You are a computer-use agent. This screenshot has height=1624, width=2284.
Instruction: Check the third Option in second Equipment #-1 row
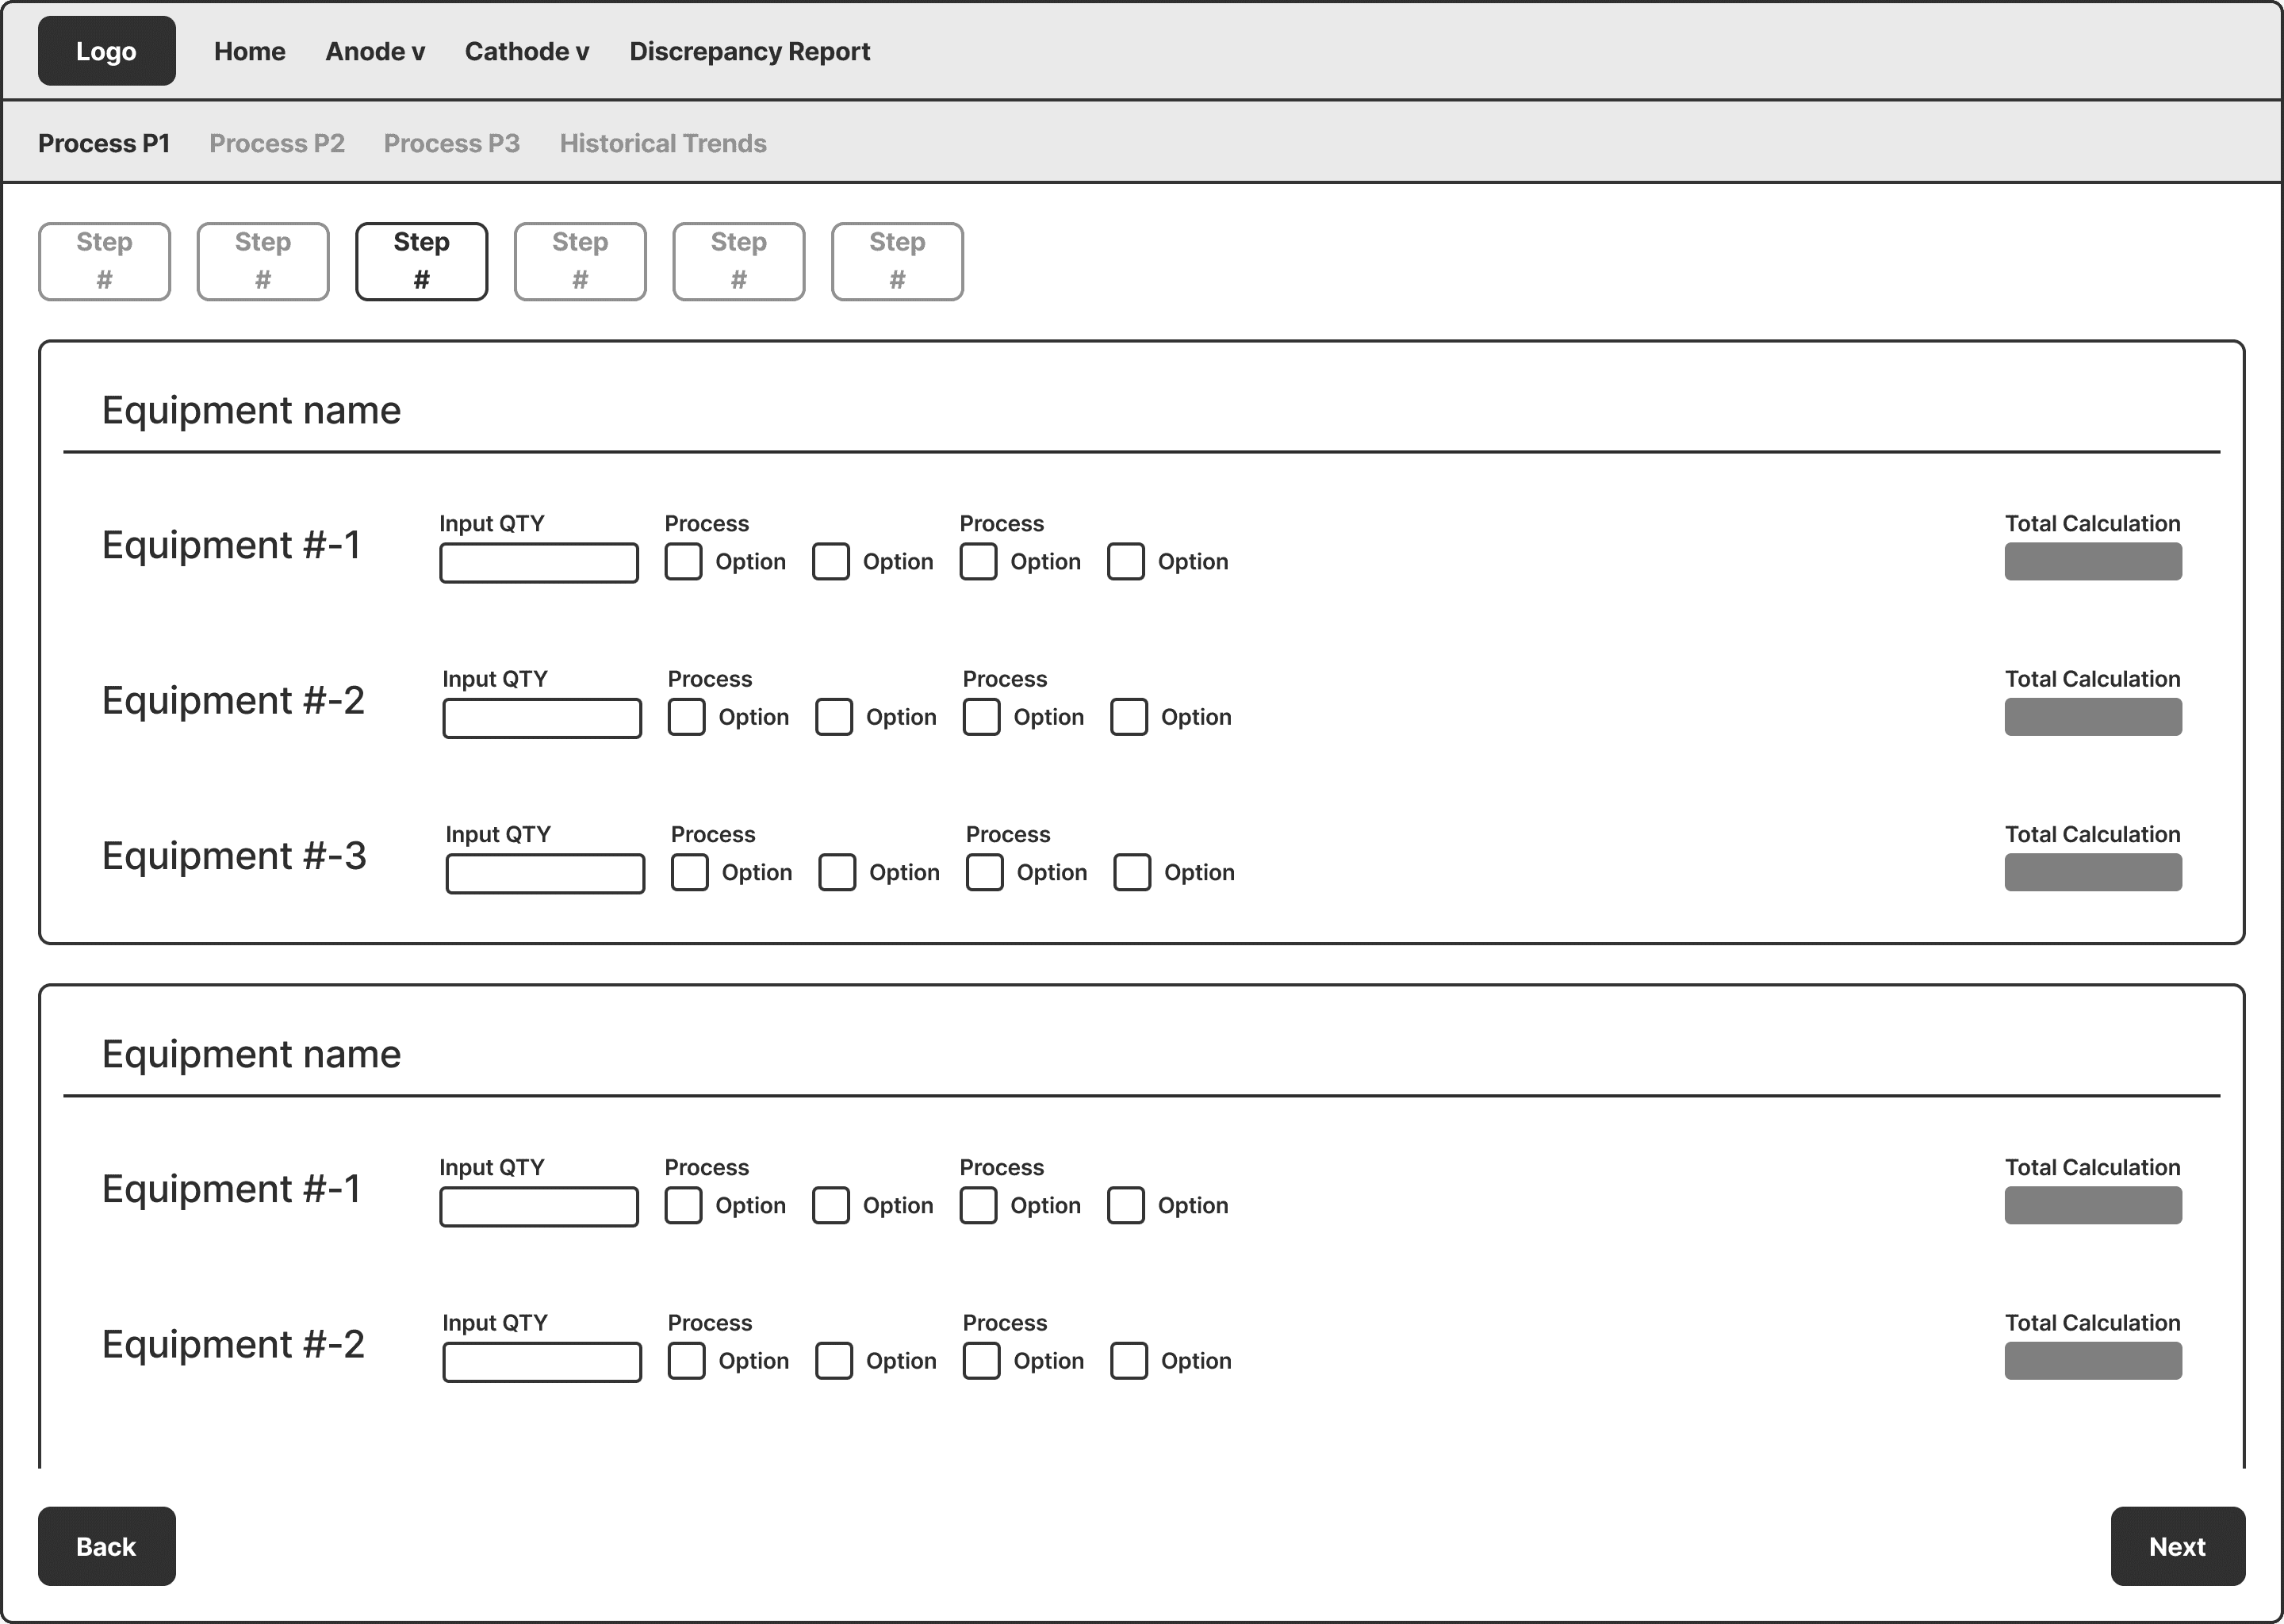[x=978, y=1205]
